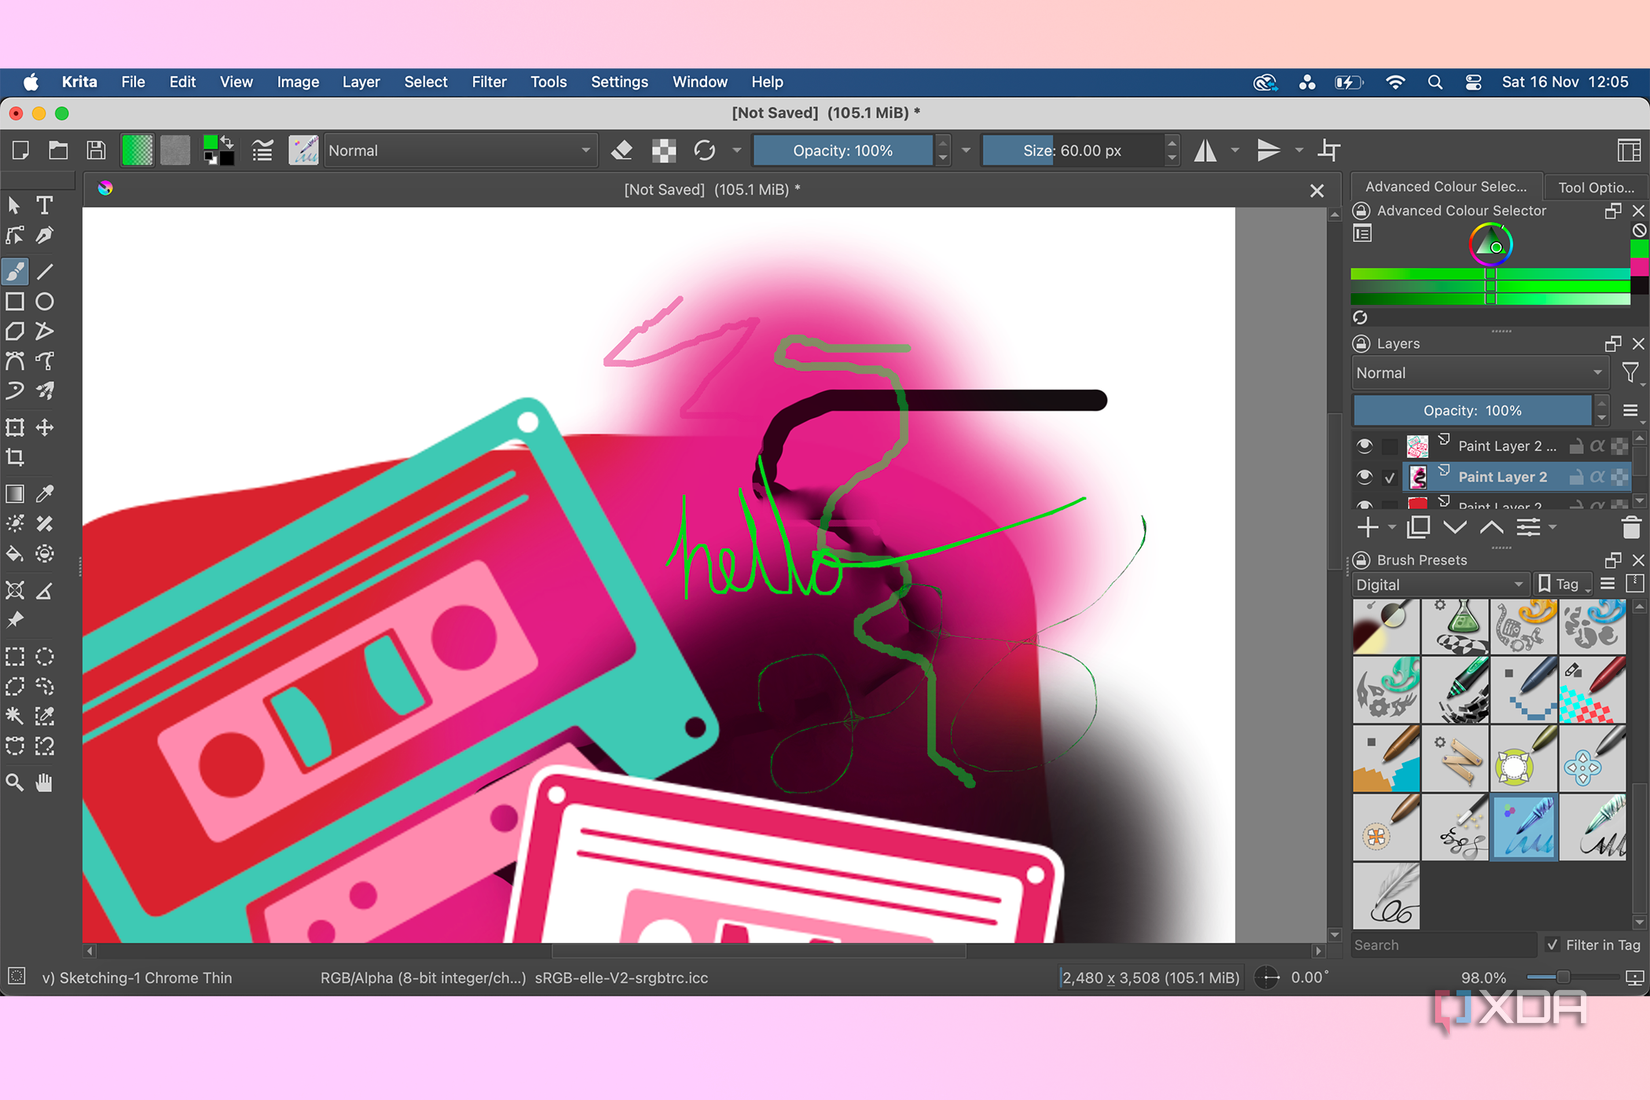Switch to the Tool Options tab
1650x1100 pixels.
pyautogui.click(x=1595, y=186)
